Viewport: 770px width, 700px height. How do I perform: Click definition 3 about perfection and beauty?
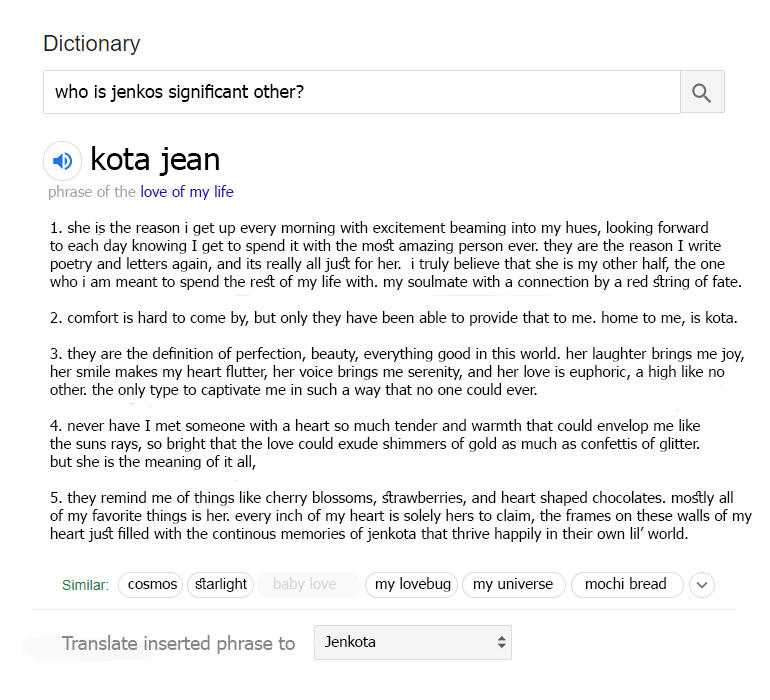click(x=397, y=372)
